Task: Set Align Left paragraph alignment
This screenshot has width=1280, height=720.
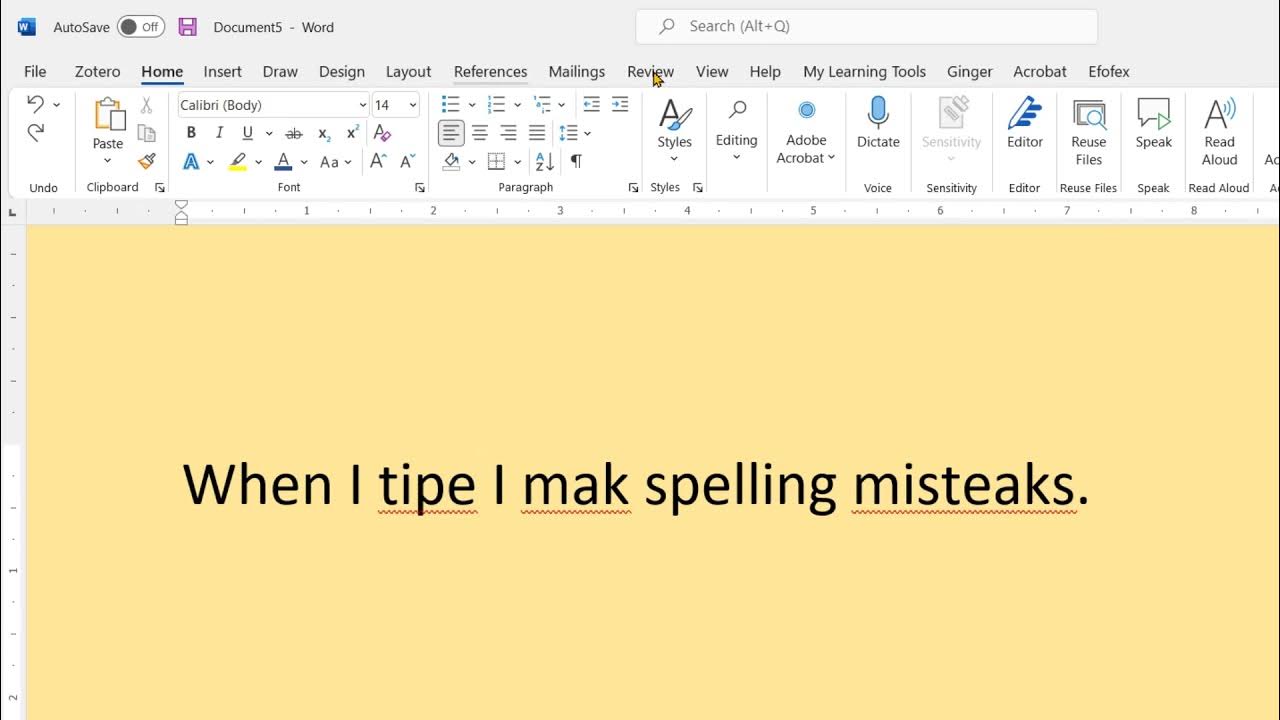Action: (451, 133)
